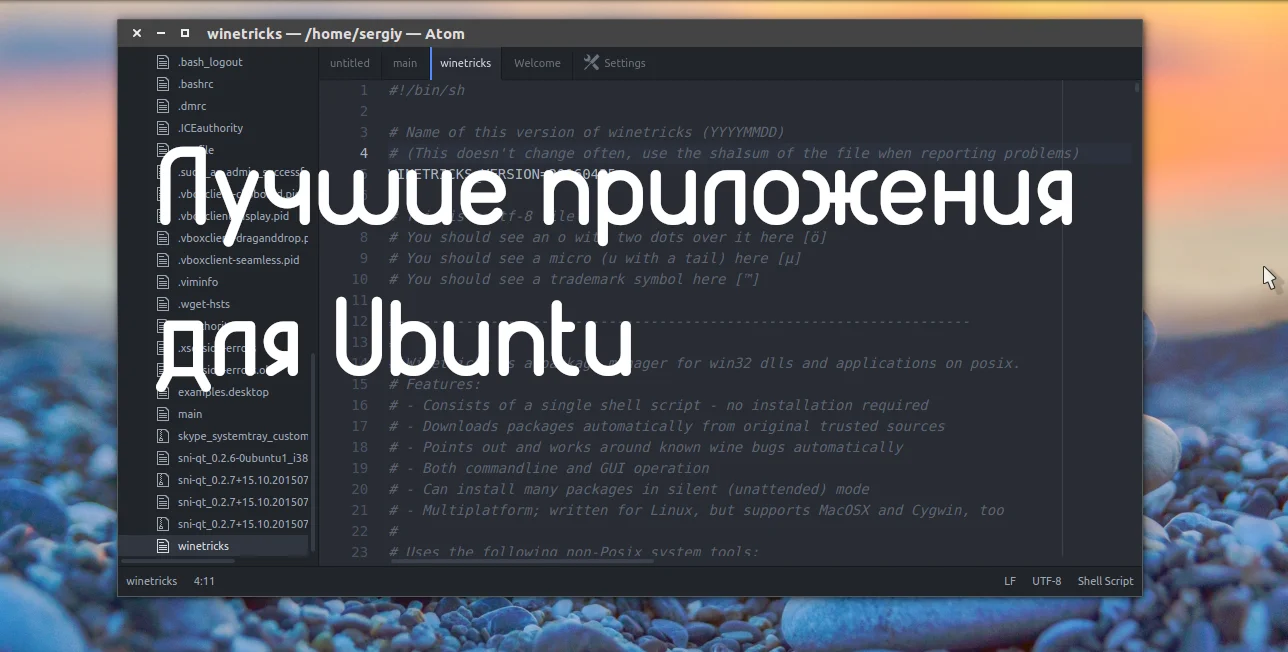This screenshot has height=652, width=1288.
Task: Open the Welcome tab
Action: click(537, 63)
